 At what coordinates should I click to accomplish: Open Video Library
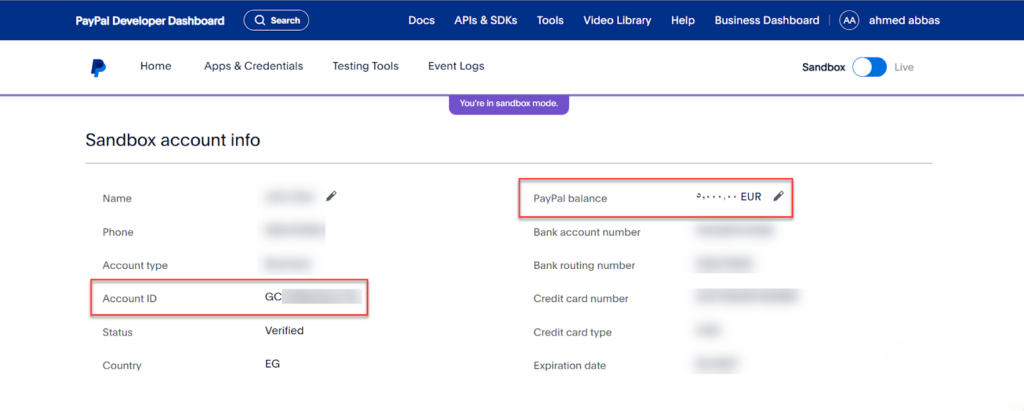point(617,20)
